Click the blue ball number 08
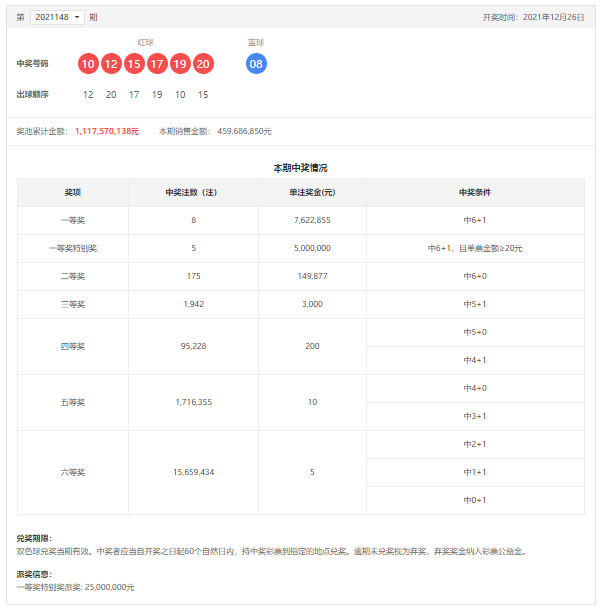The width and height of the screenshot is (602, 610). pos(256,64)
